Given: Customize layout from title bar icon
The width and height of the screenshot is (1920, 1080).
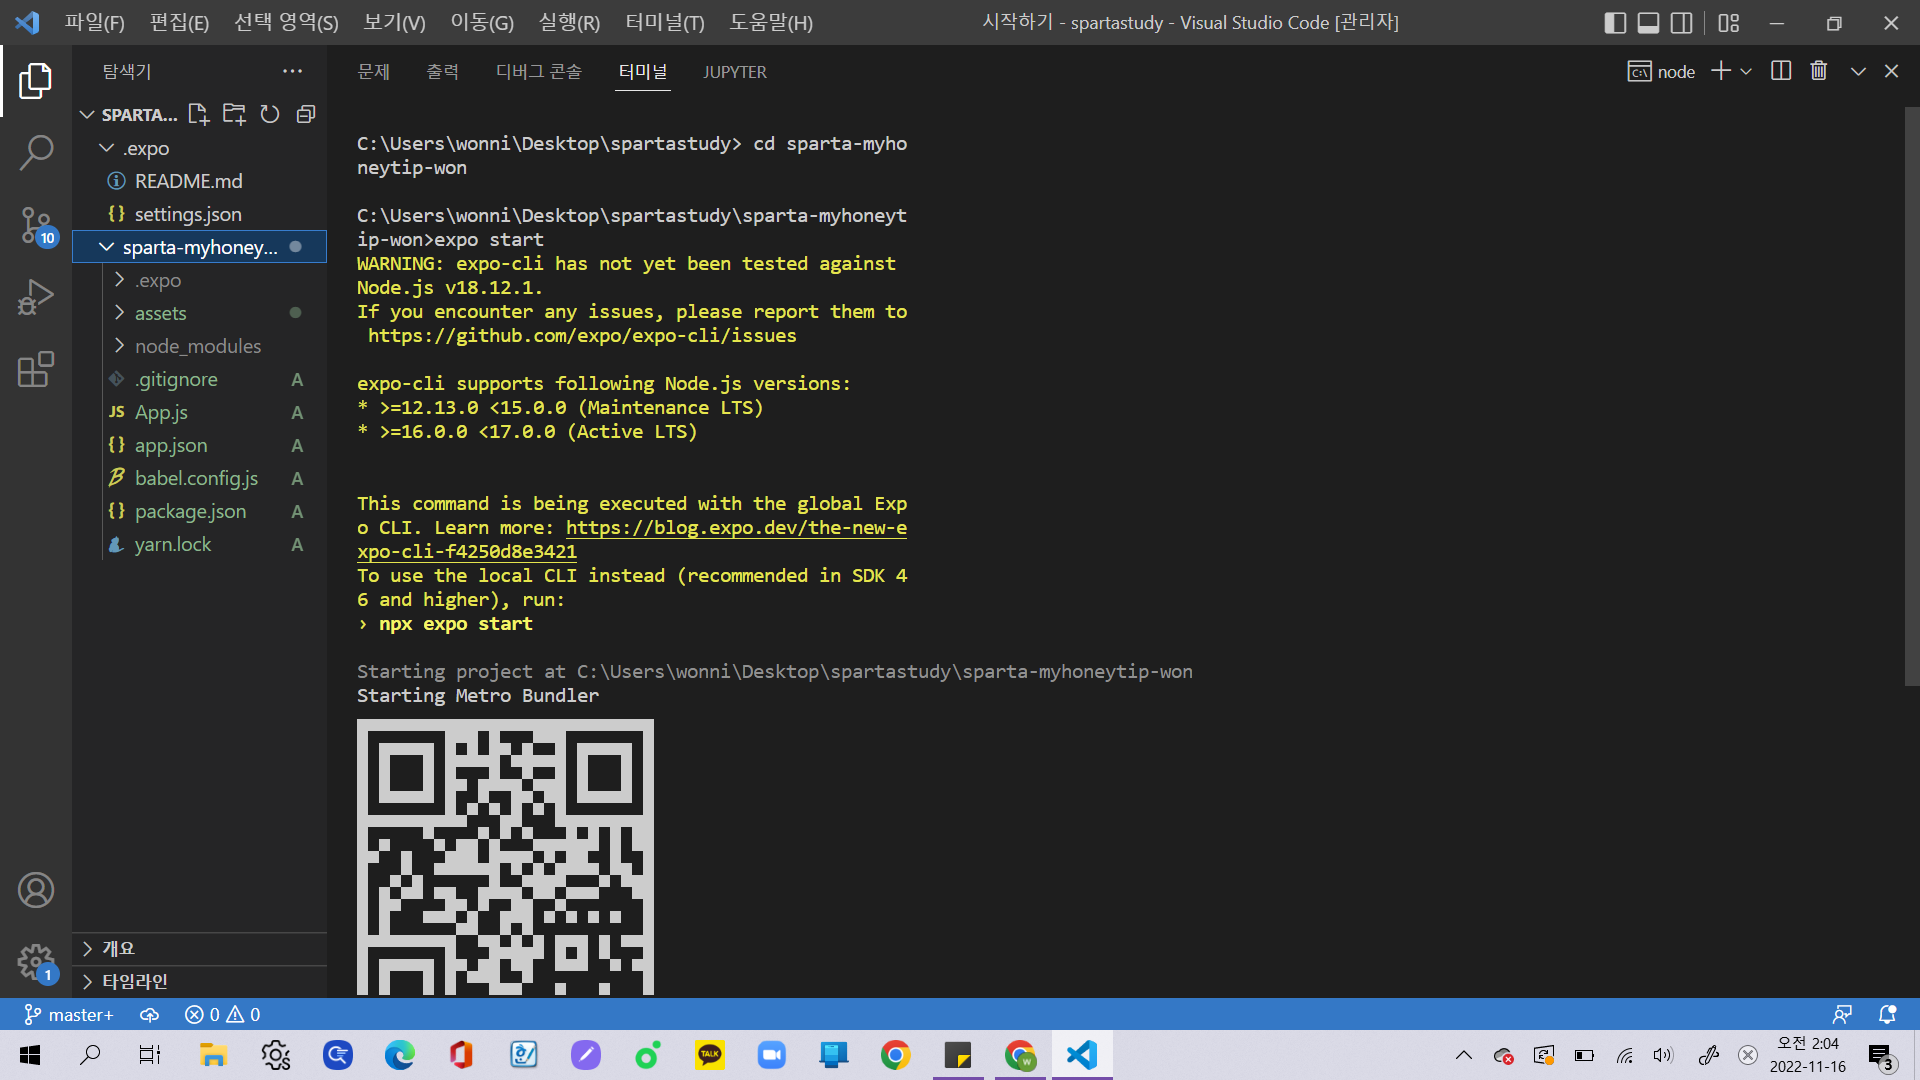Looking at the screenshot, I should [1729, 22].
